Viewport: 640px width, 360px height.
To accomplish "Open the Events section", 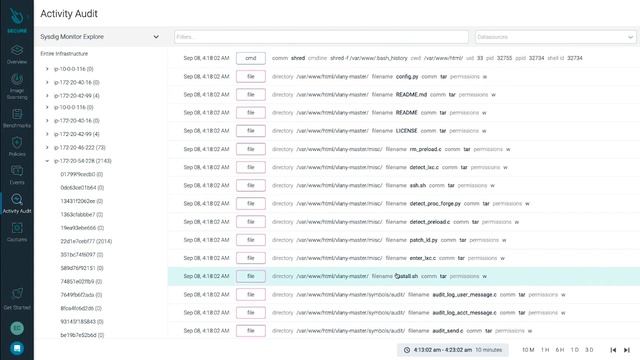I will (x=17, y=176).
